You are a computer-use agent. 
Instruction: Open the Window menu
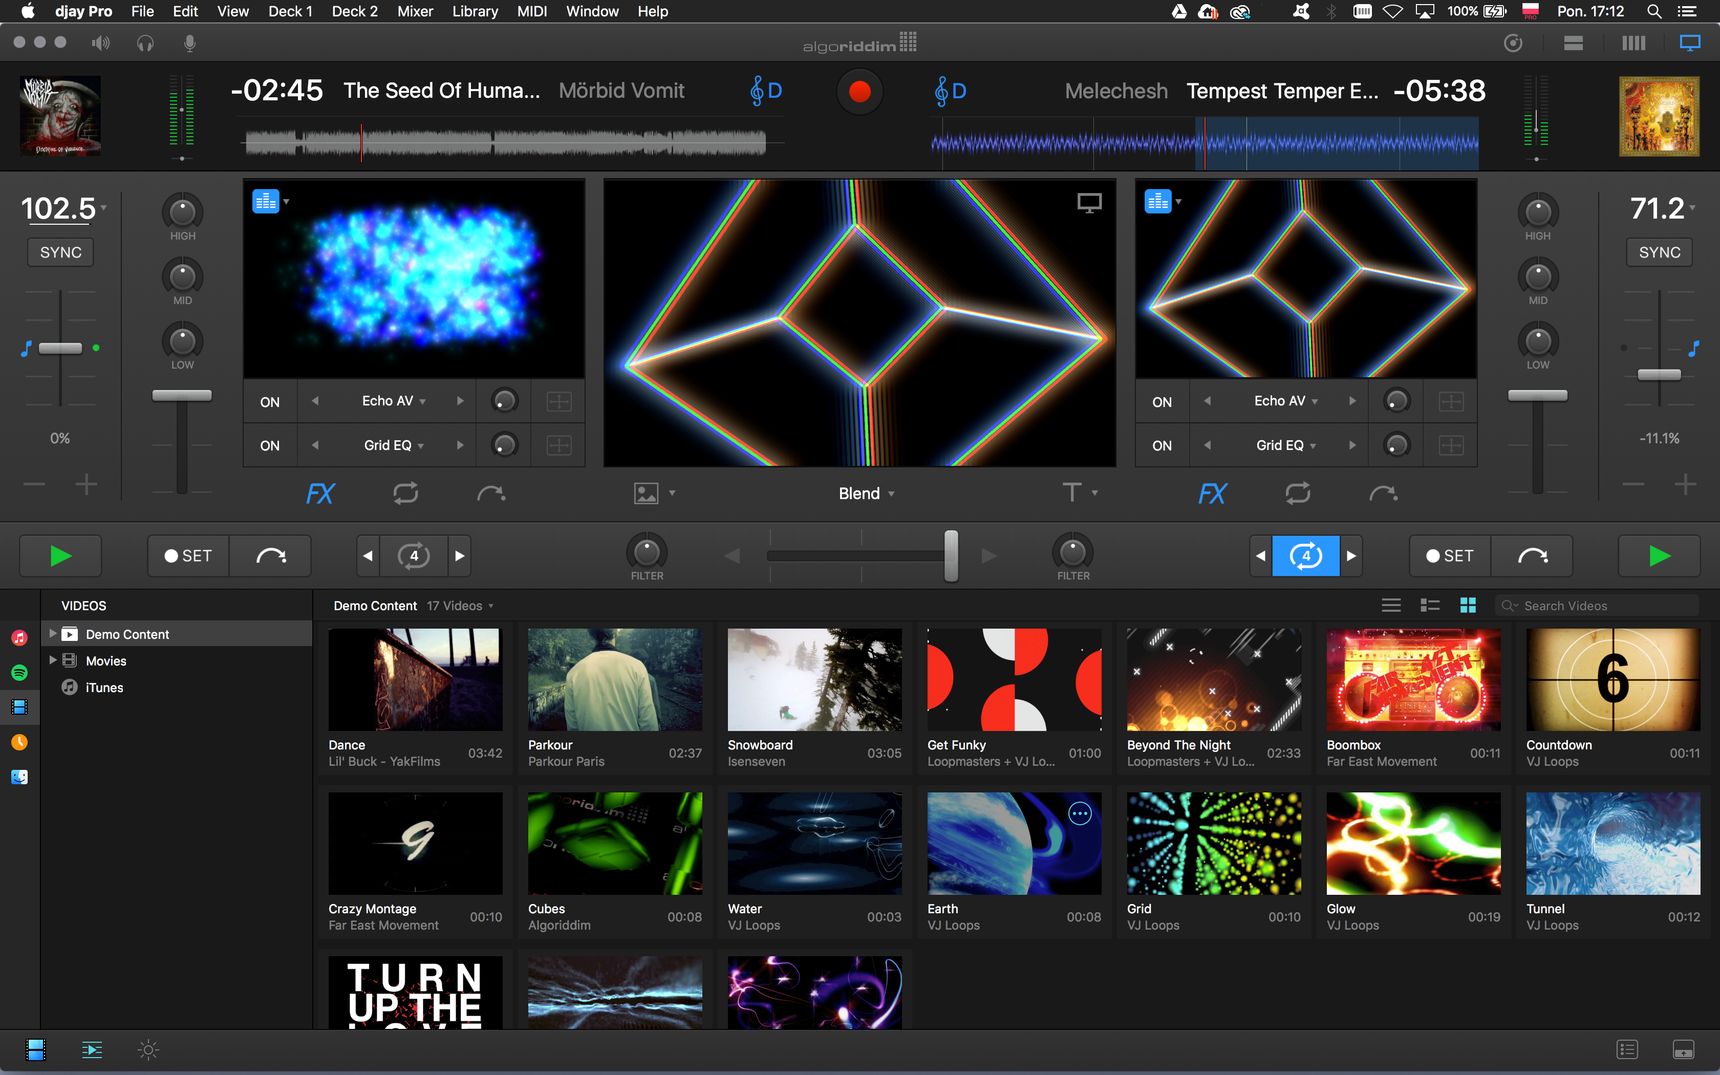coord(592,11)
